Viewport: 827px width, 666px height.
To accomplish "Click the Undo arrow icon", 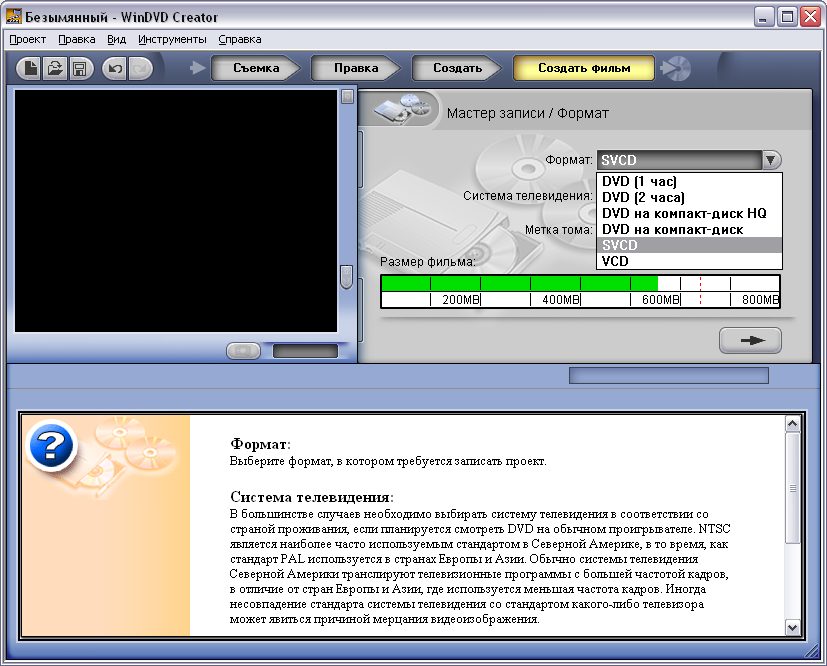I will click(115, 69).
